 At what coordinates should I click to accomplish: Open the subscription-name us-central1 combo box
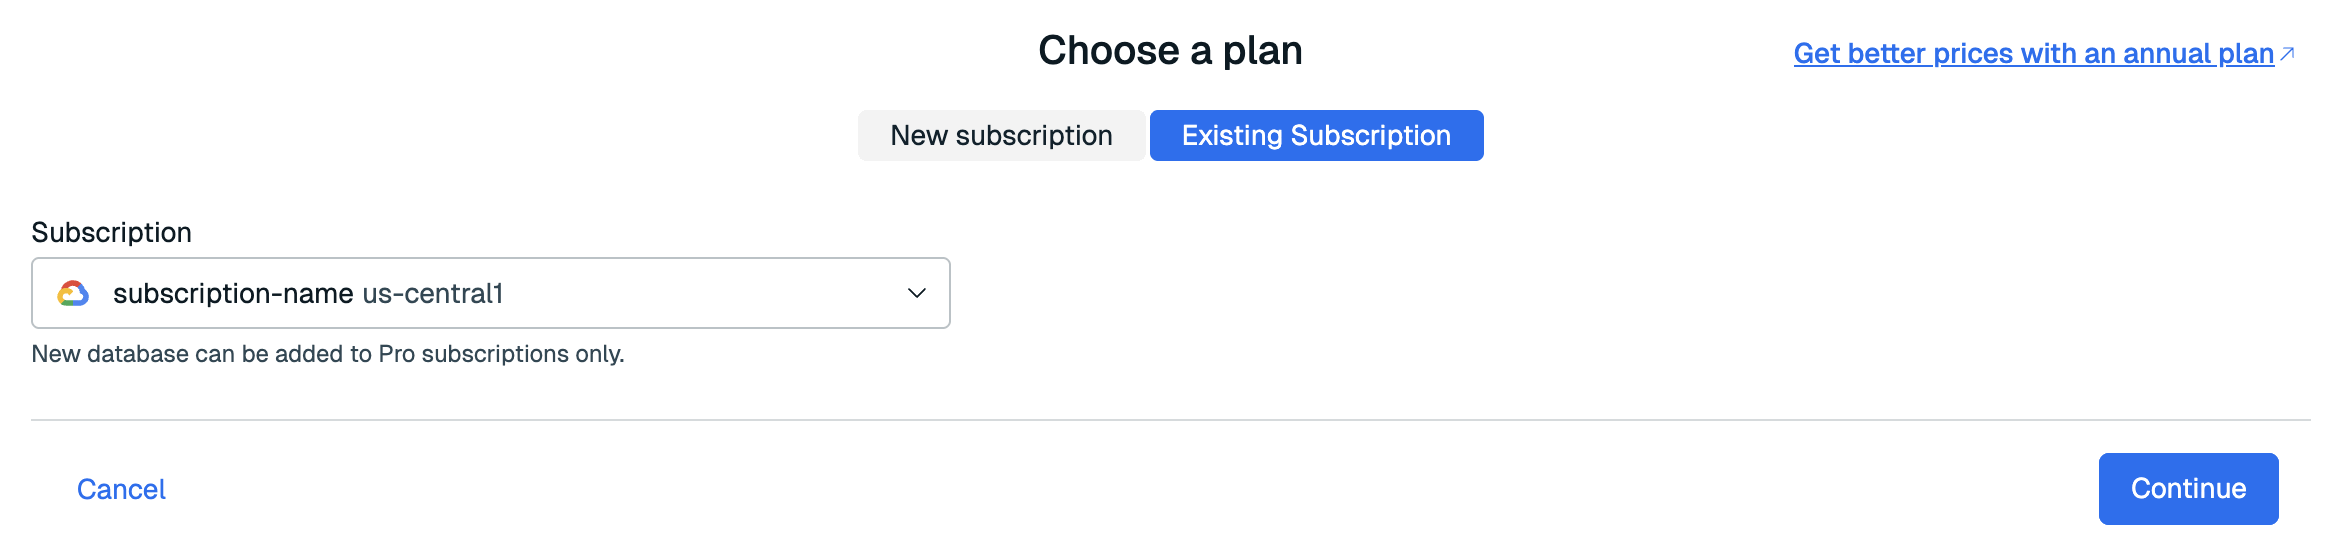tap(490, 293)
